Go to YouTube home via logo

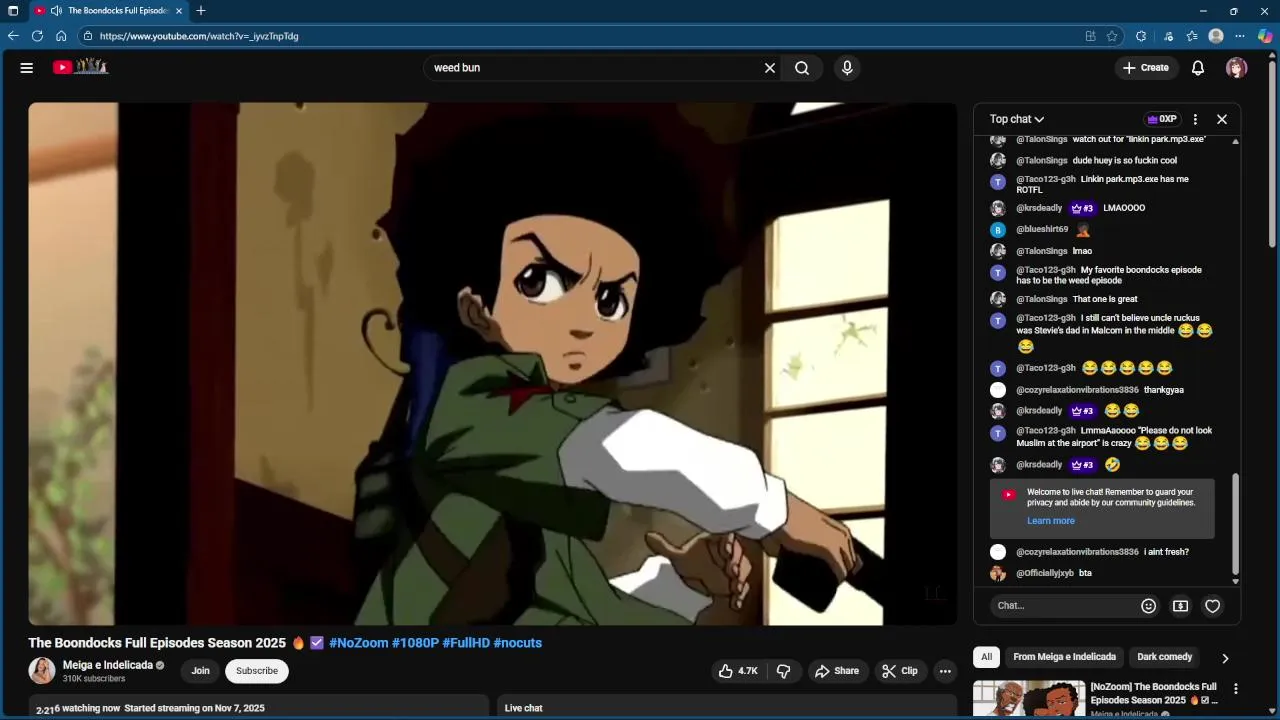[x=80, y=67]
